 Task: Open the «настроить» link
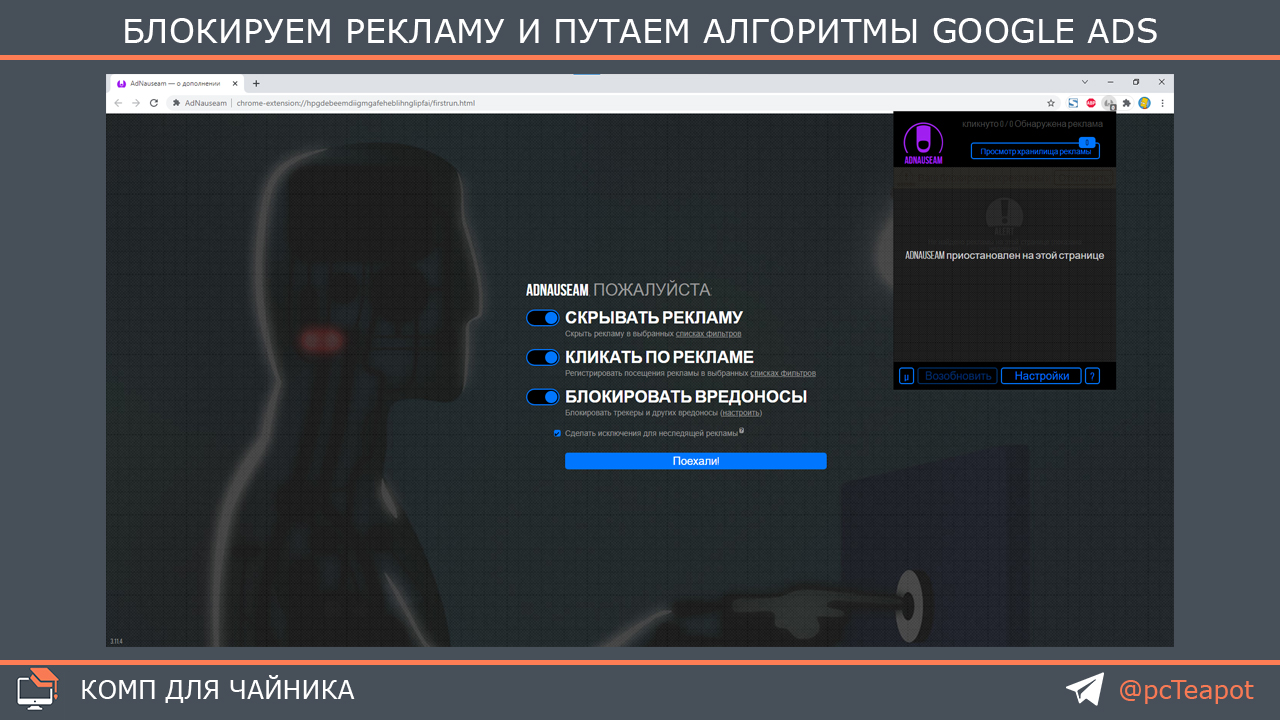[741, 412]
